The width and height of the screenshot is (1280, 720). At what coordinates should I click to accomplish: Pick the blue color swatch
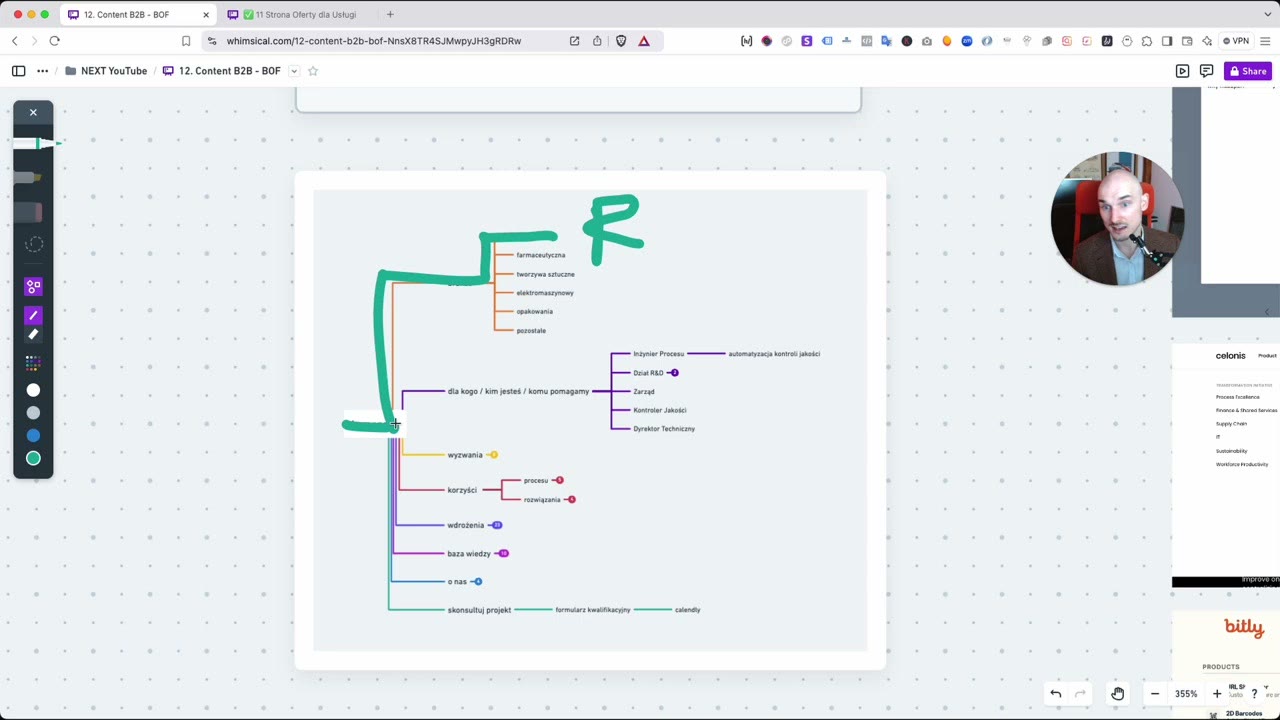pyautogui.click(x=33, y=436)
